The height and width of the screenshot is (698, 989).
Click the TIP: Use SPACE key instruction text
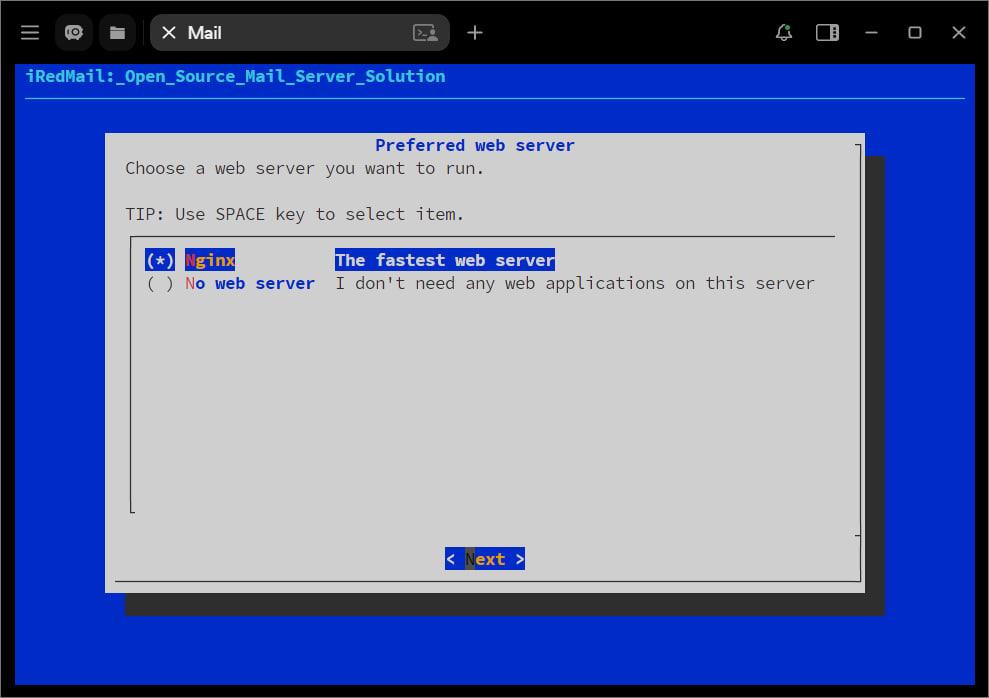coord(294,214)
